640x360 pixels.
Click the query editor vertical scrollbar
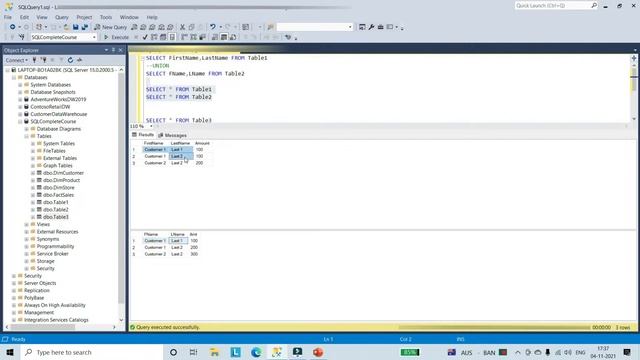click(634, 88)
